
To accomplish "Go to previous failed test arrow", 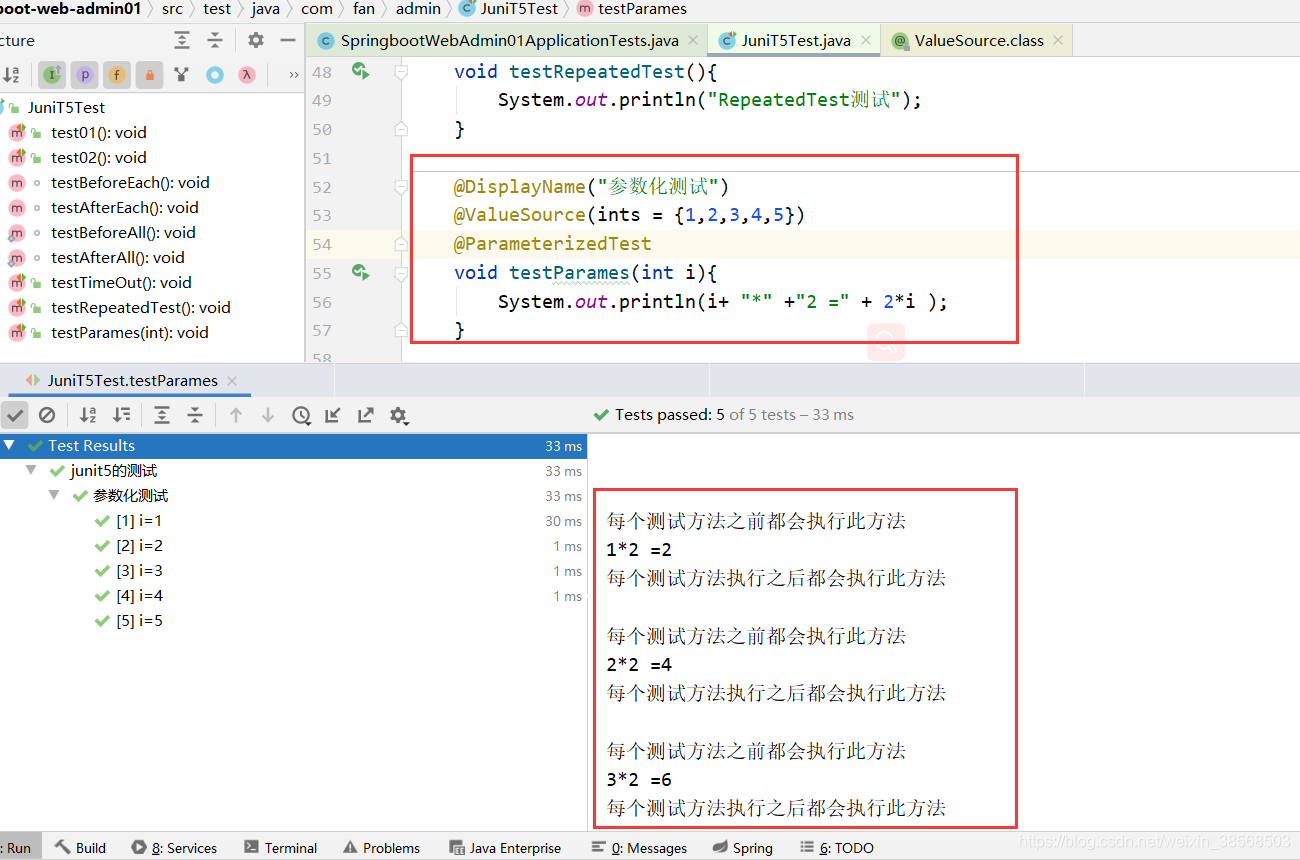I will tap(236, 415).
